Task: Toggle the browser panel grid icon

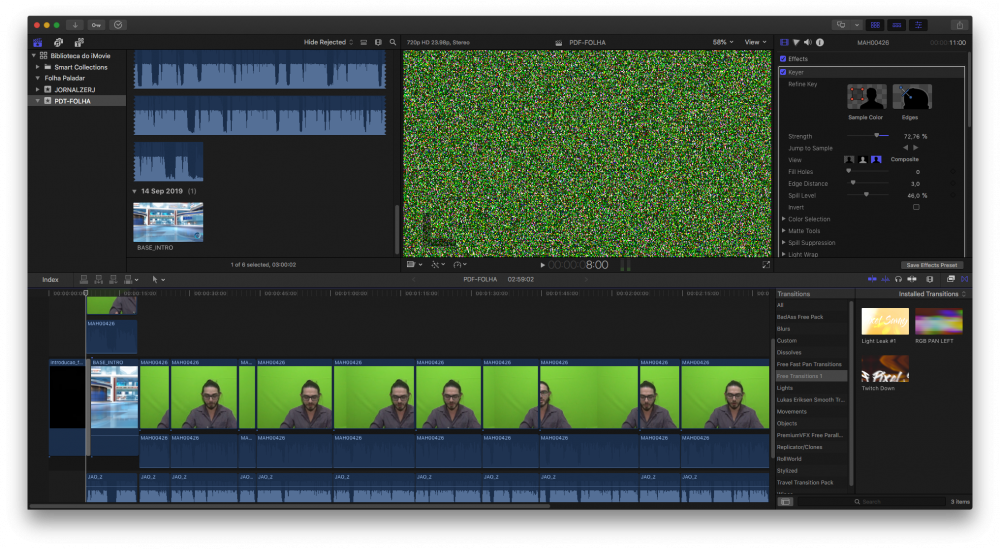Action: 875,25
